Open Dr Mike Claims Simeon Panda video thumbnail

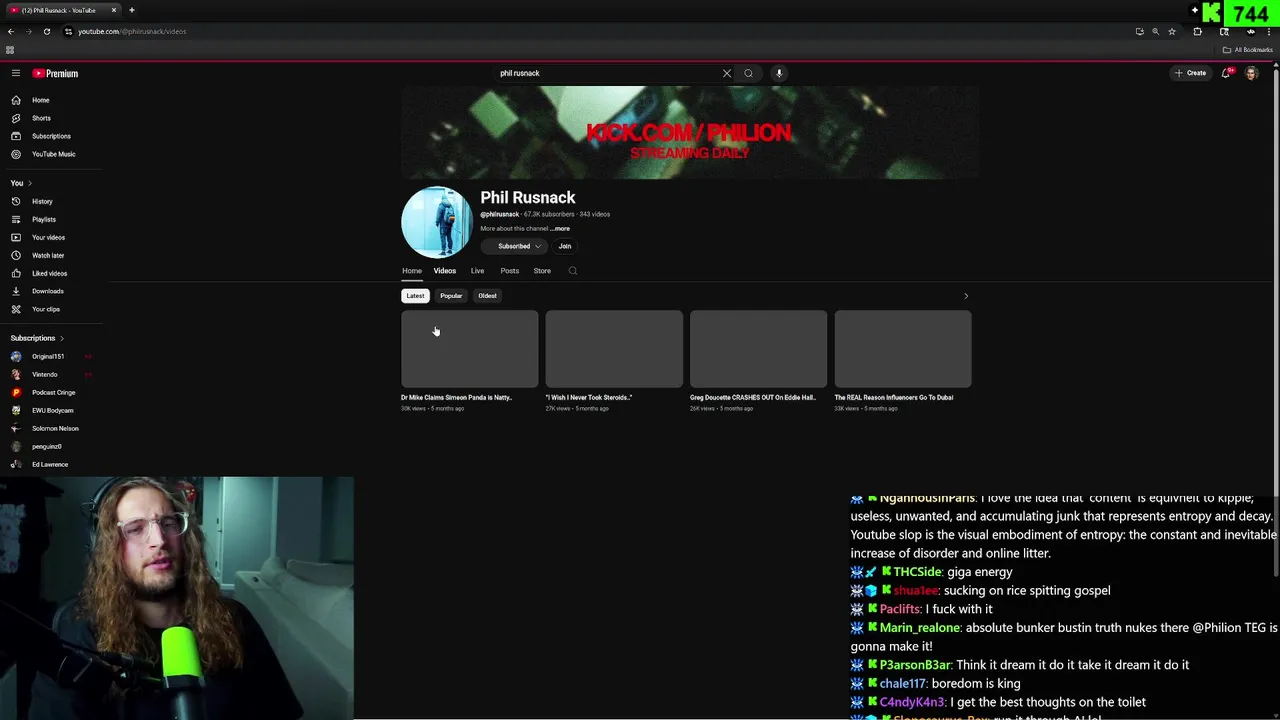[470, 349]
